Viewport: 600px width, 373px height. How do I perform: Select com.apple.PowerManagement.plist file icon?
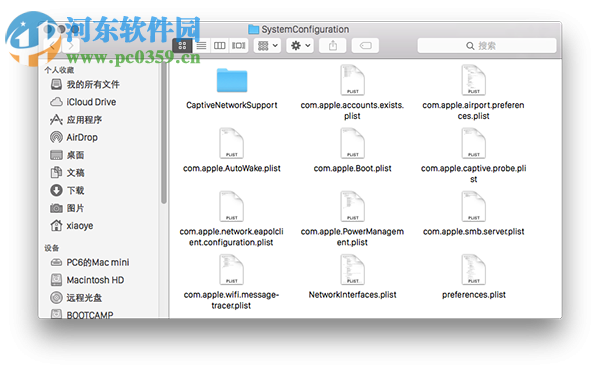(352, 206)
